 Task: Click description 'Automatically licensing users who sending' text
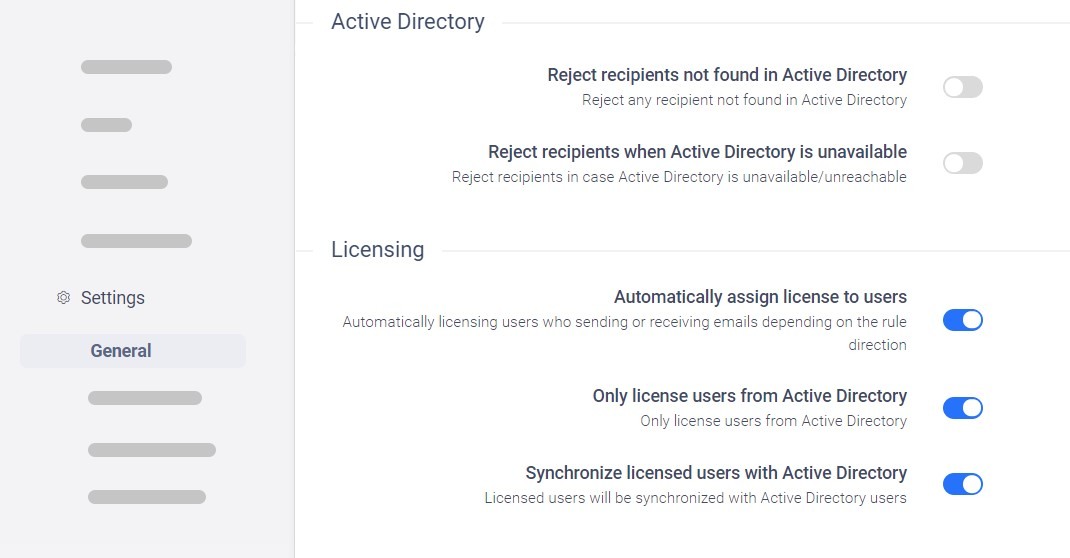(624, 333)
